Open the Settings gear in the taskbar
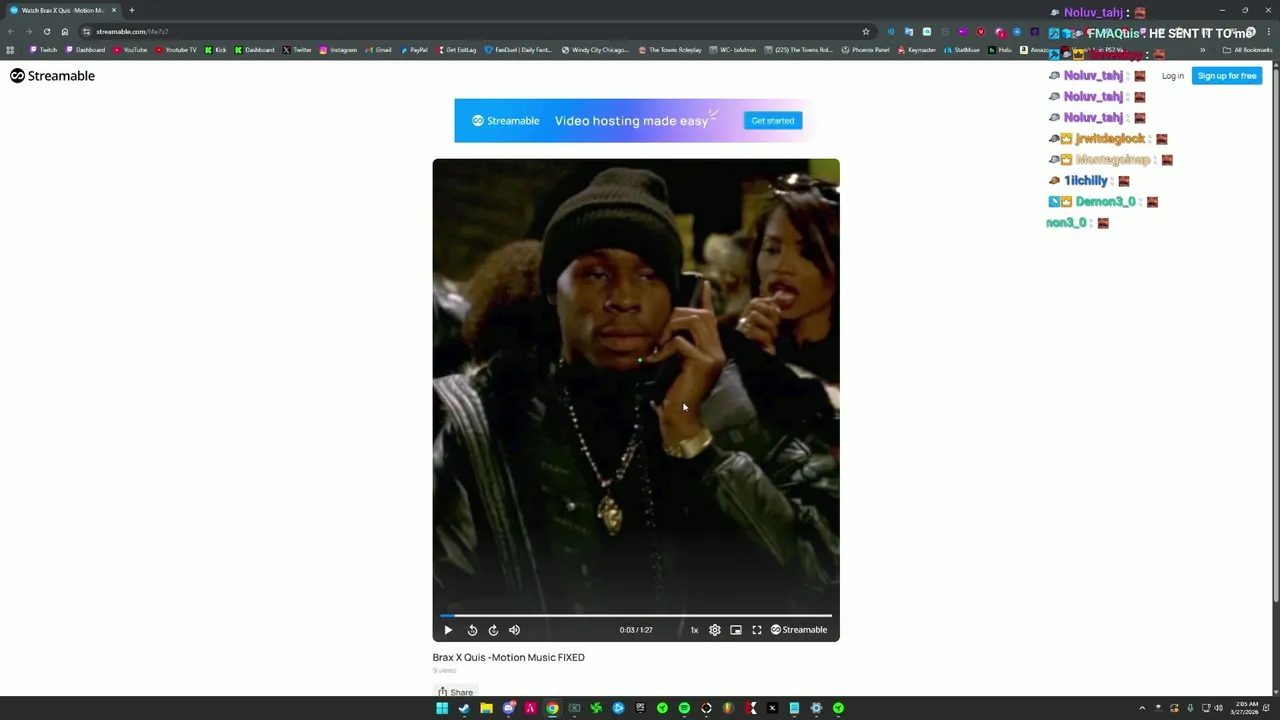Viewport: 1280px width, 720px height. (x=816, y=708)
